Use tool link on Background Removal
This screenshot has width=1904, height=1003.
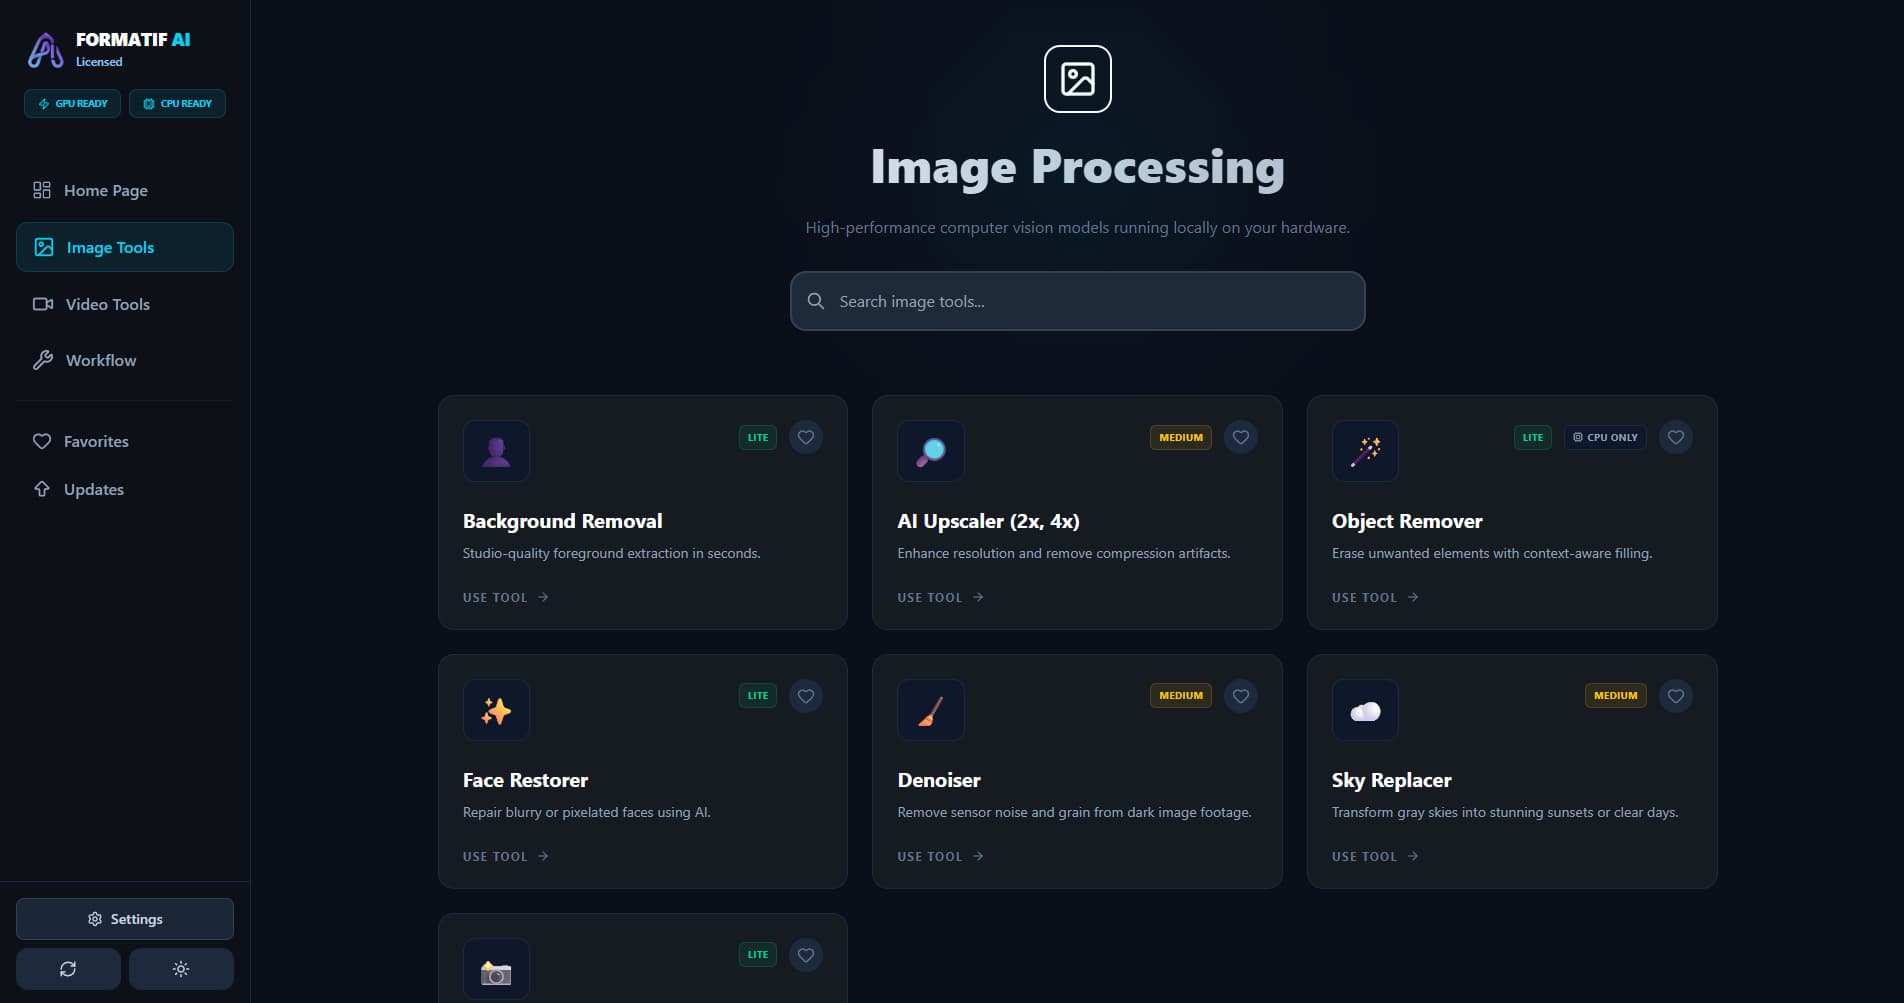(506, 597)
